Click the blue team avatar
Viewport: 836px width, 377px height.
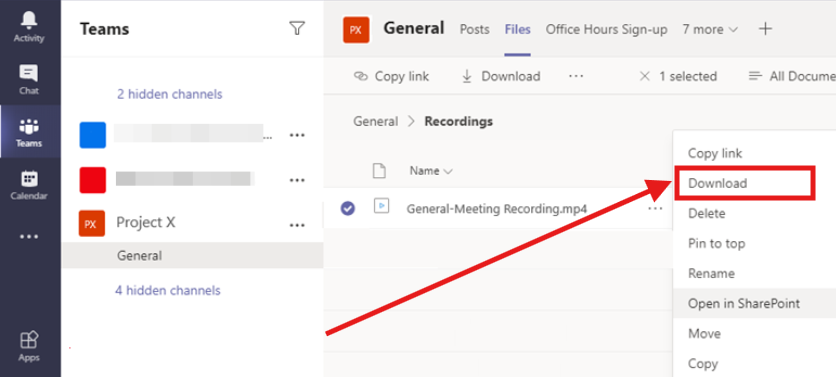pos(93,135)
